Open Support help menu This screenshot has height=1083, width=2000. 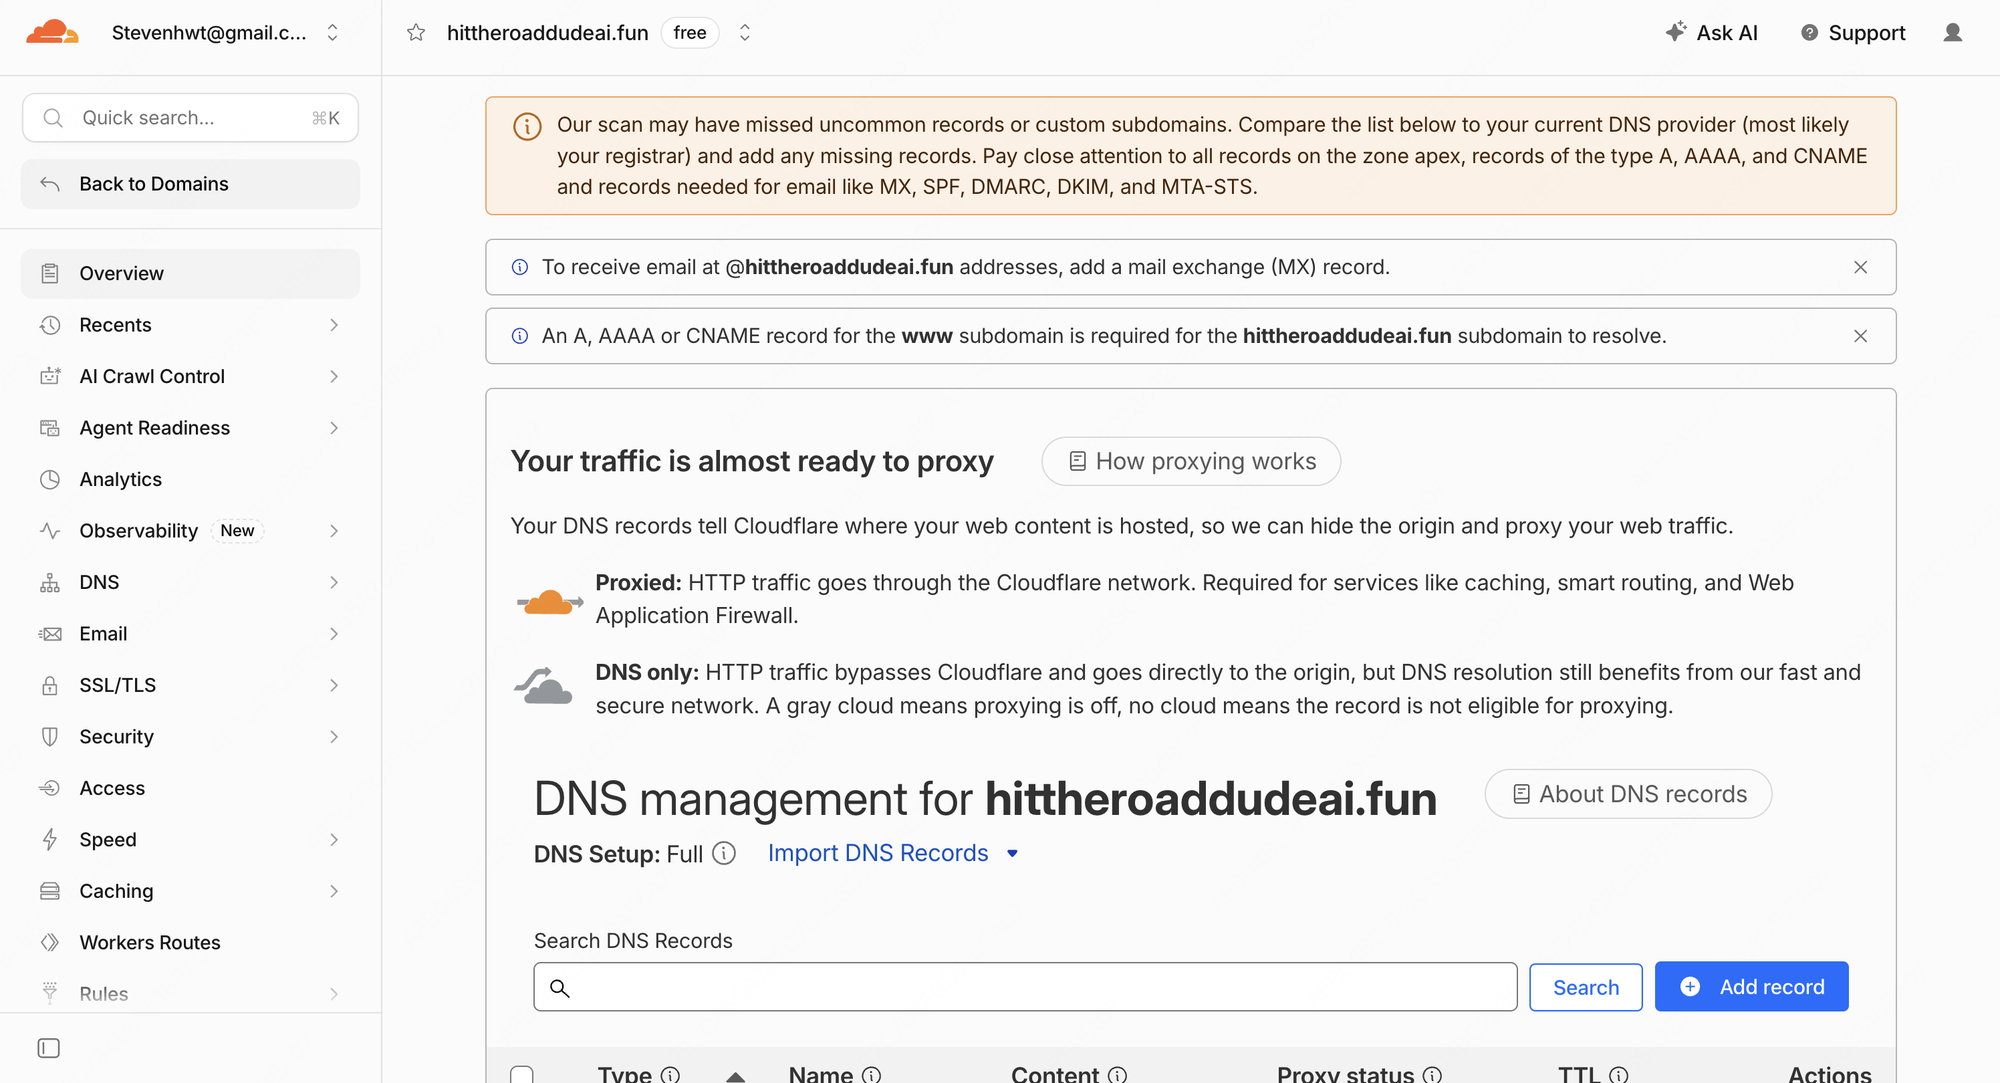tap(1853, 33)
